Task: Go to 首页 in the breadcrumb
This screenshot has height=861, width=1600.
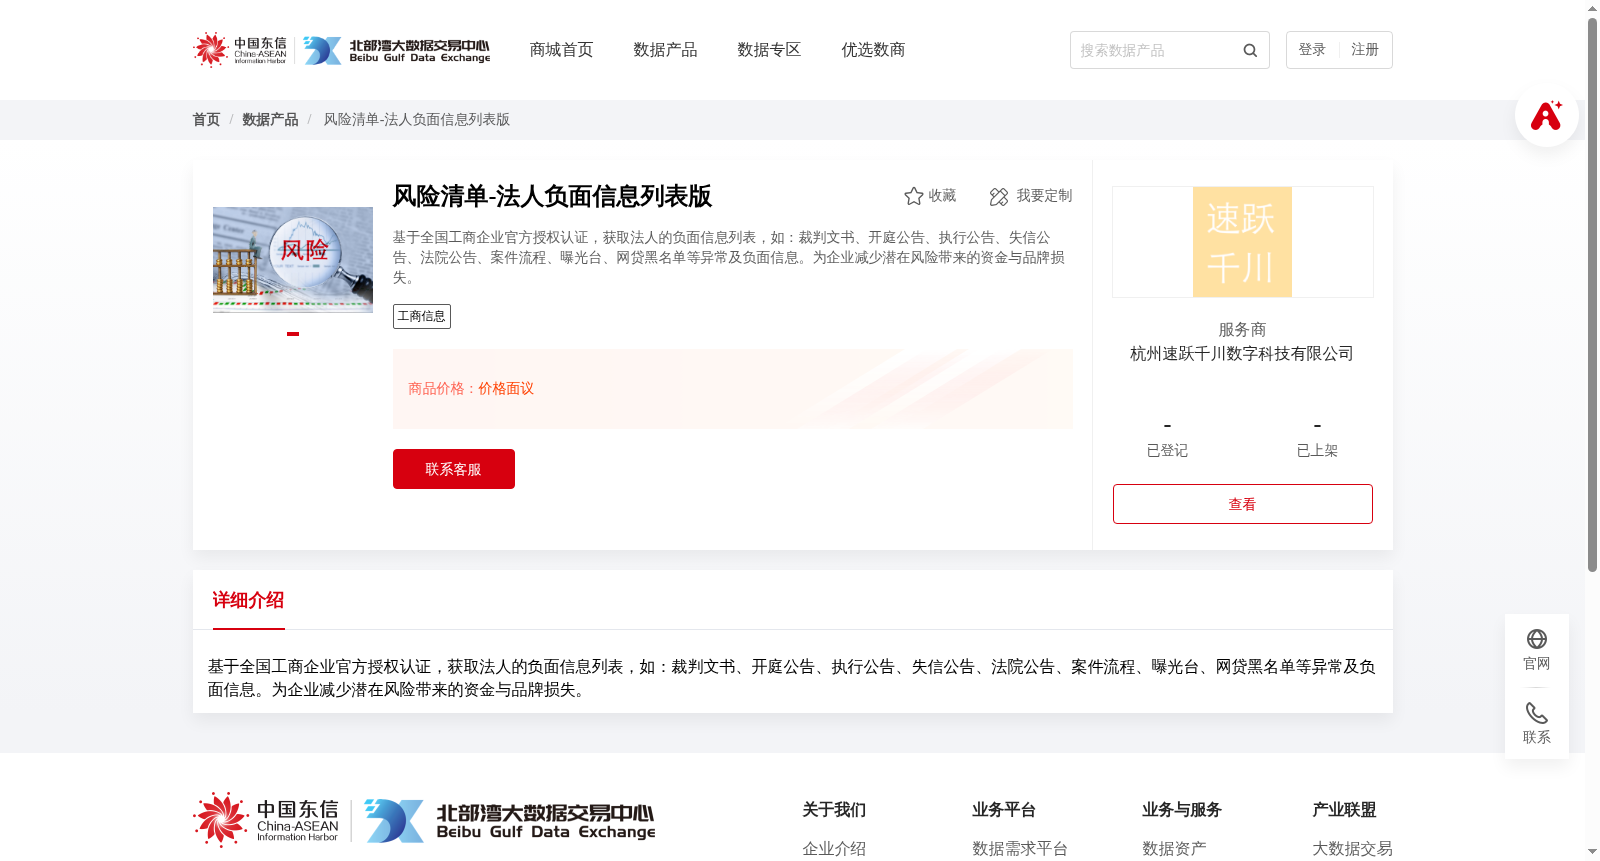Action: tap(206, 119)
